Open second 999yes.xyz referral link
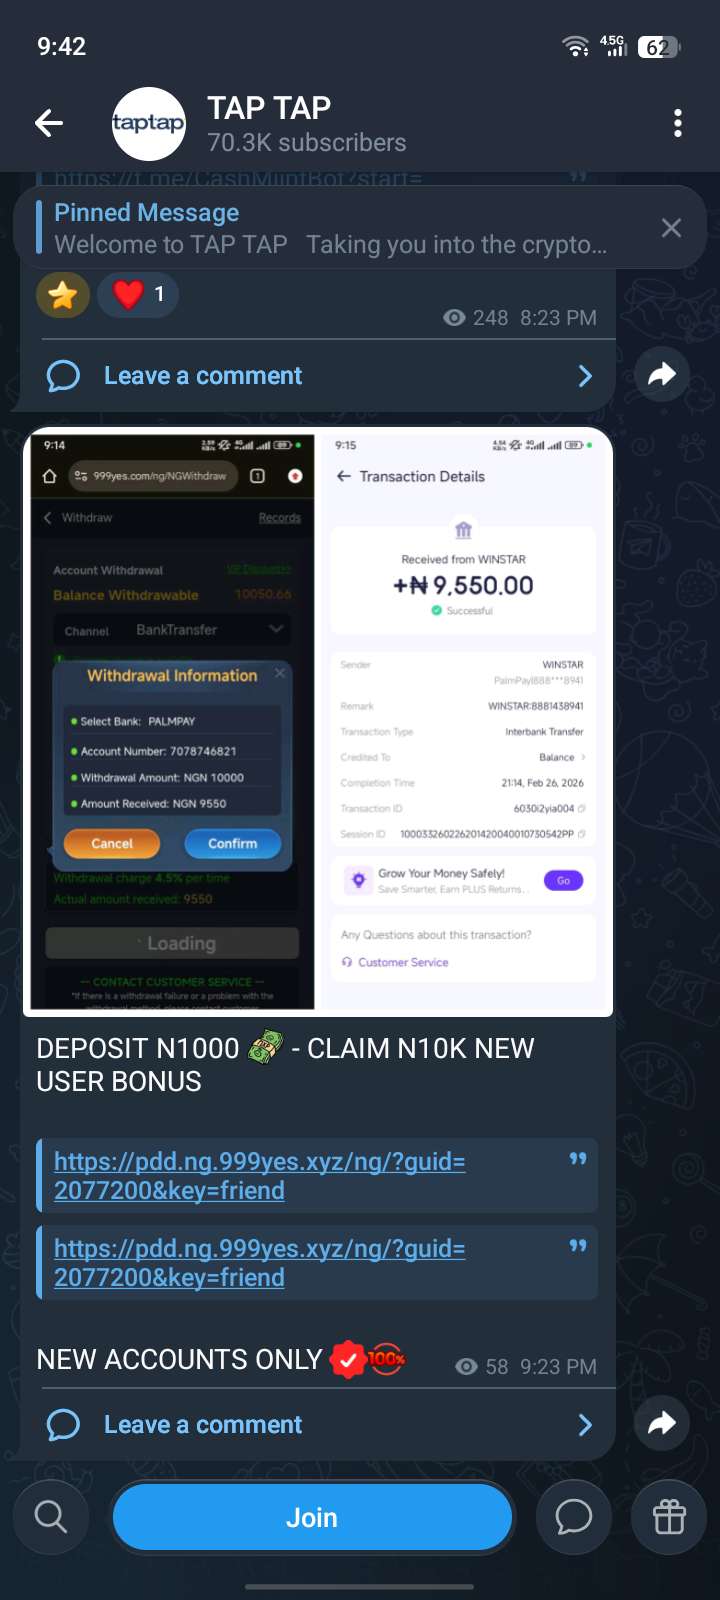The width and height of the screenshot is (720, 1600). pyautogui.click(x=260, y=1263)
